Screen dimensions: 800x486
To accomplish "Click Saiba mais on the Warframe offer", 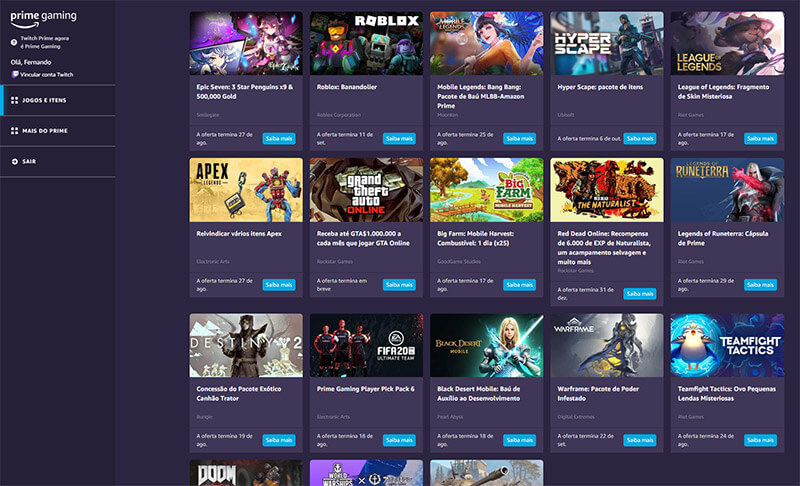I will coord(640,440).
